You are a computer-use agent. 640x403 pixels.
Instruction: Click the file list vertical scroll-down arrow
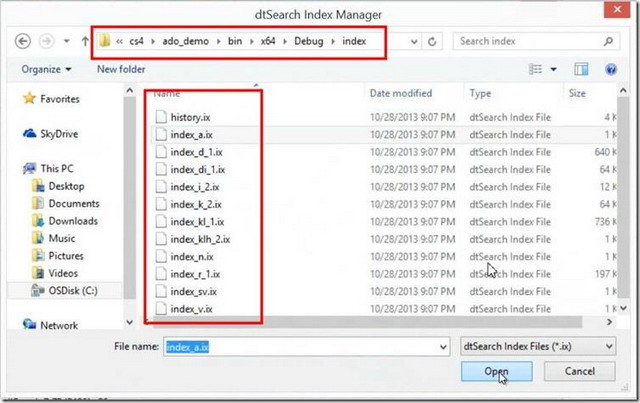[x=623, y=308]
